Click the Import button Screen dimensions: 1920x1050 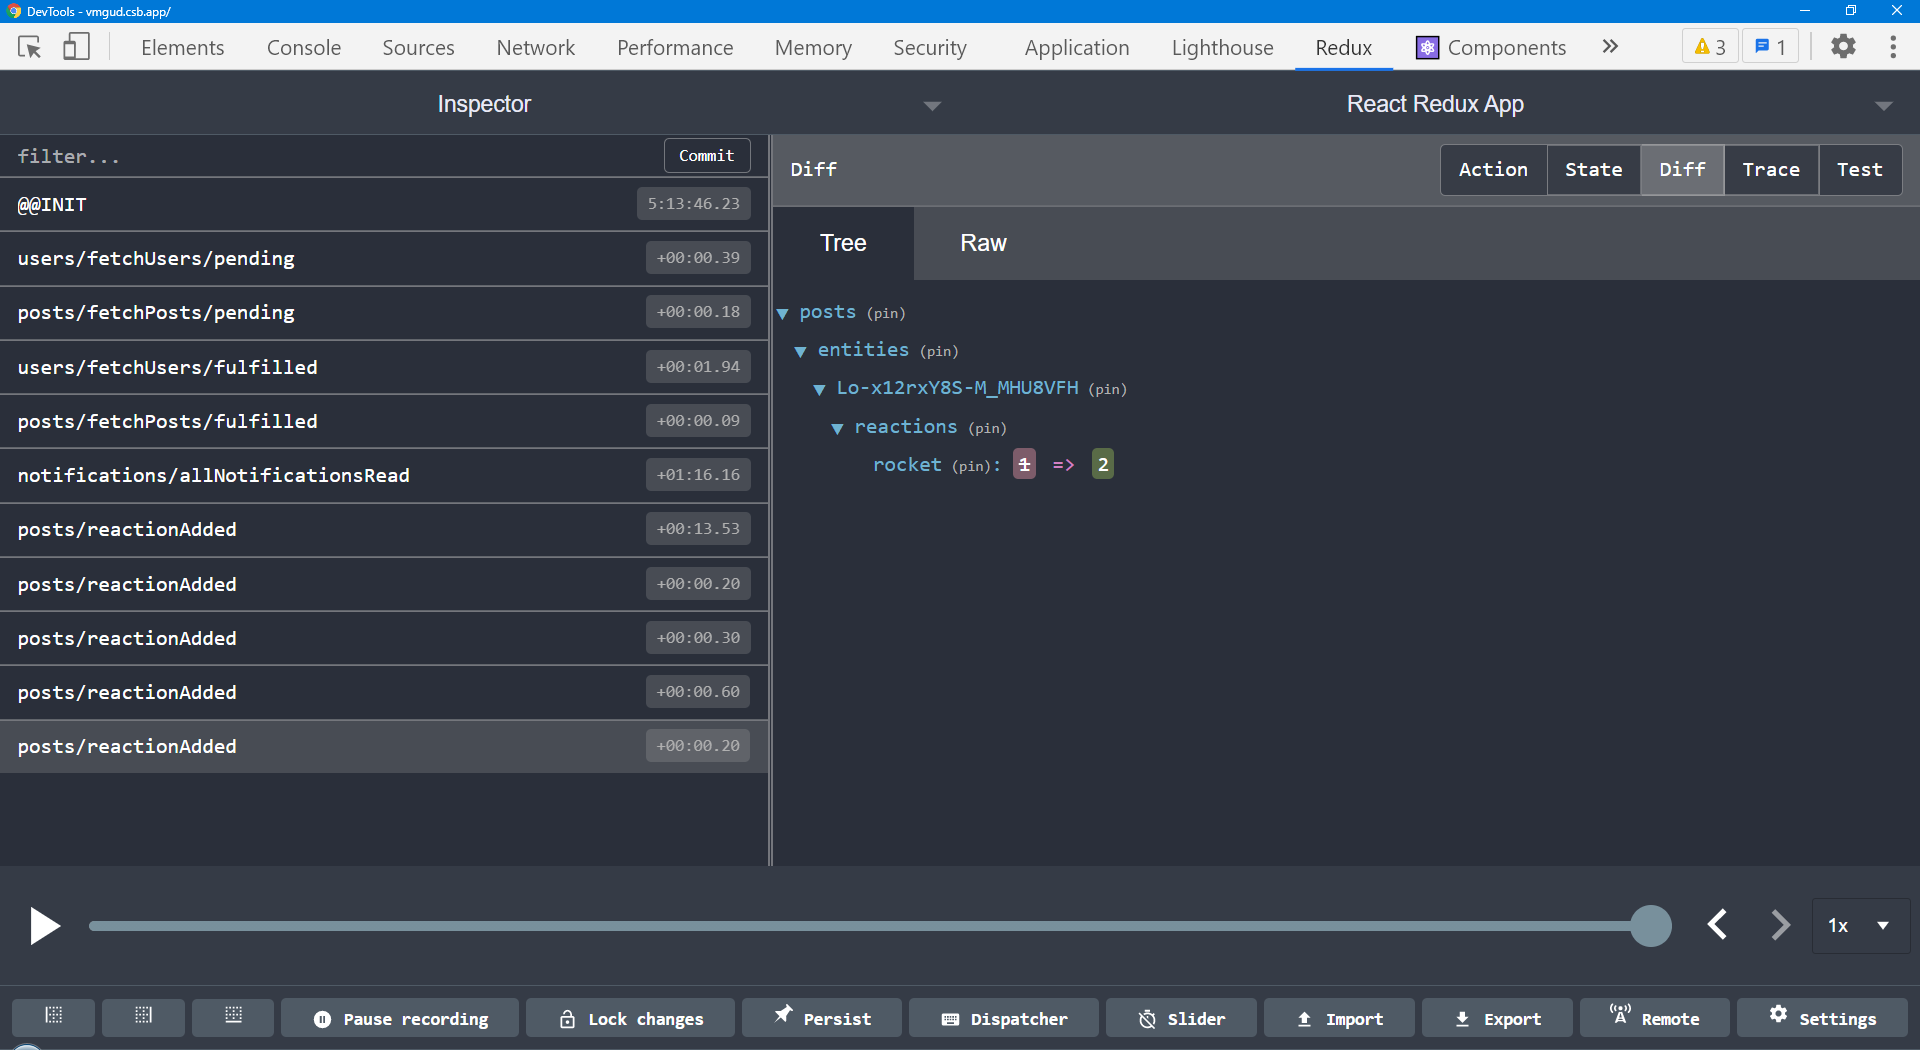(1340, 1018)
